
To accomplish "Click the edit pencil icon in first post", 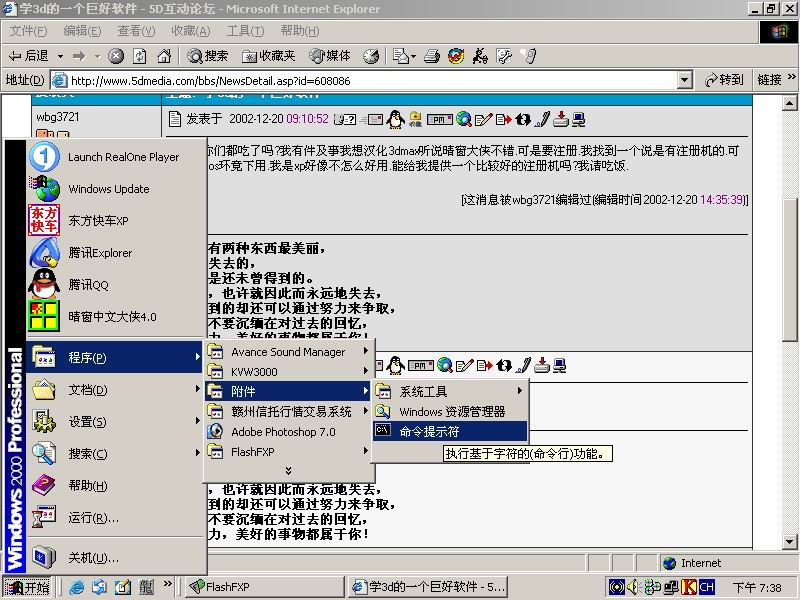I will tap(483, 119).
